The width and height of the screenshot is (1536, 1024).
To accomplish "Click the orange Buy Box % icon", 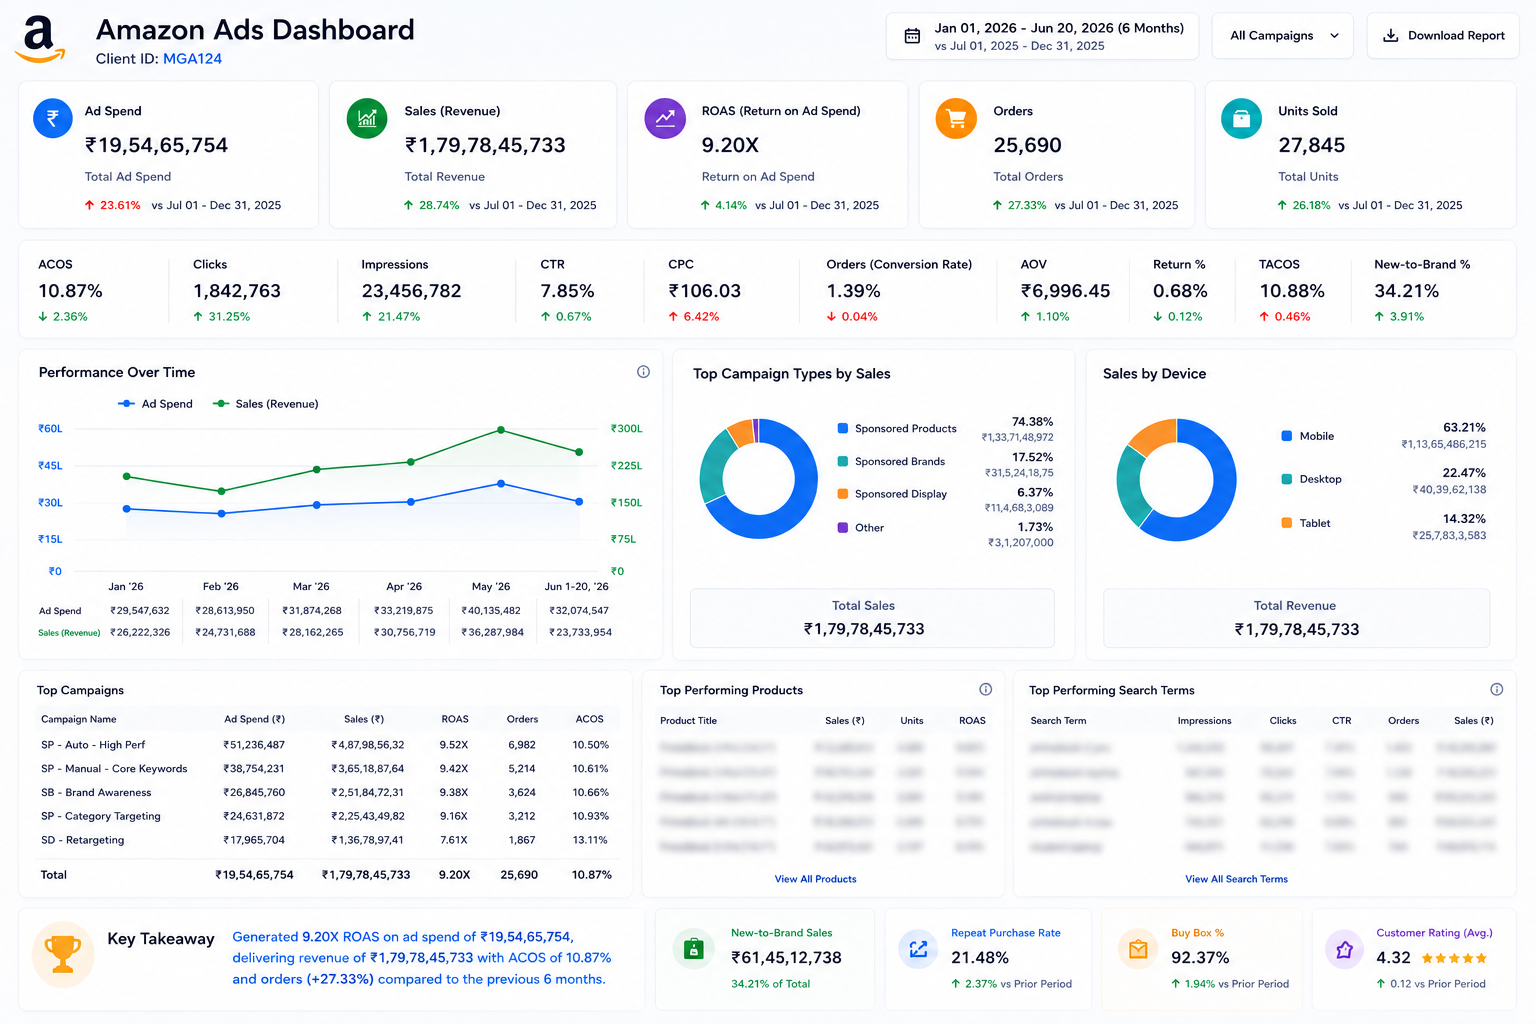I will click(1138, 949).
